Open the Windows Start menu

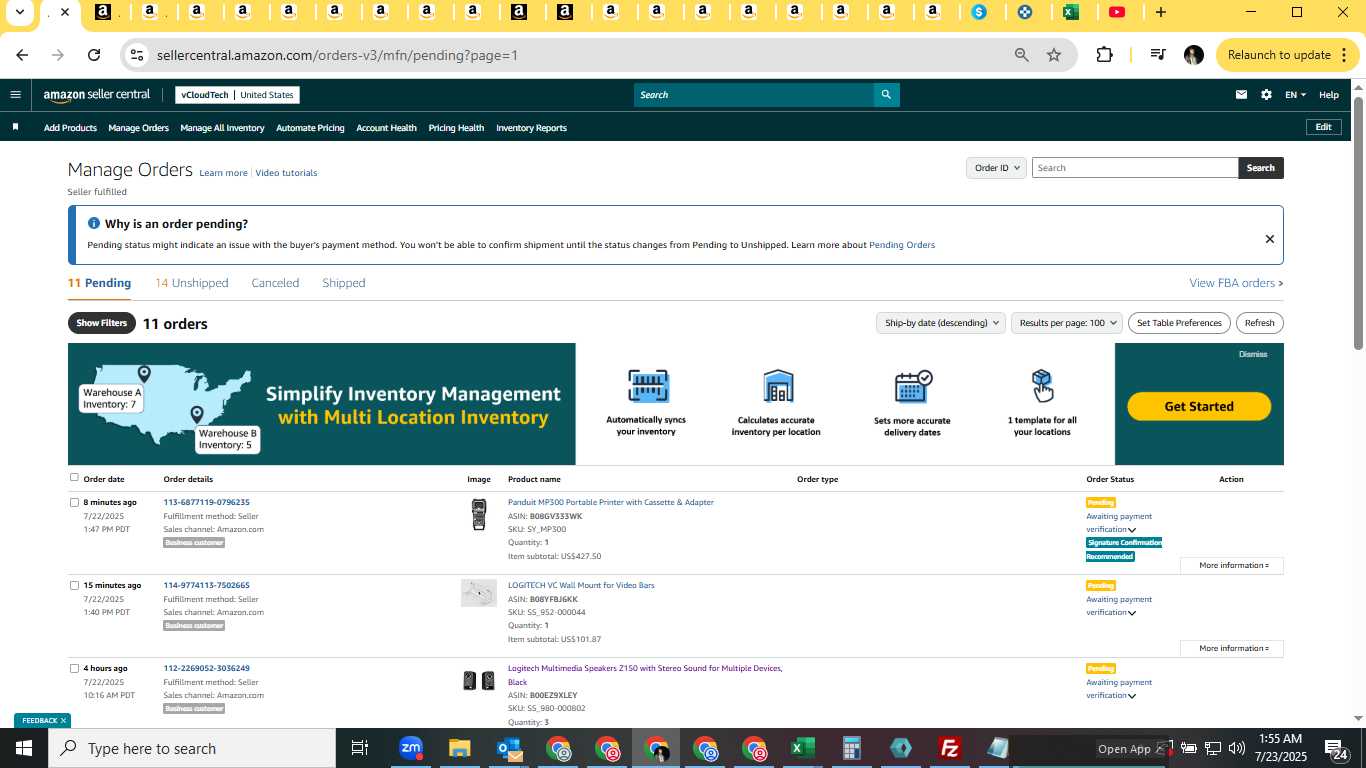pos(24,748)
